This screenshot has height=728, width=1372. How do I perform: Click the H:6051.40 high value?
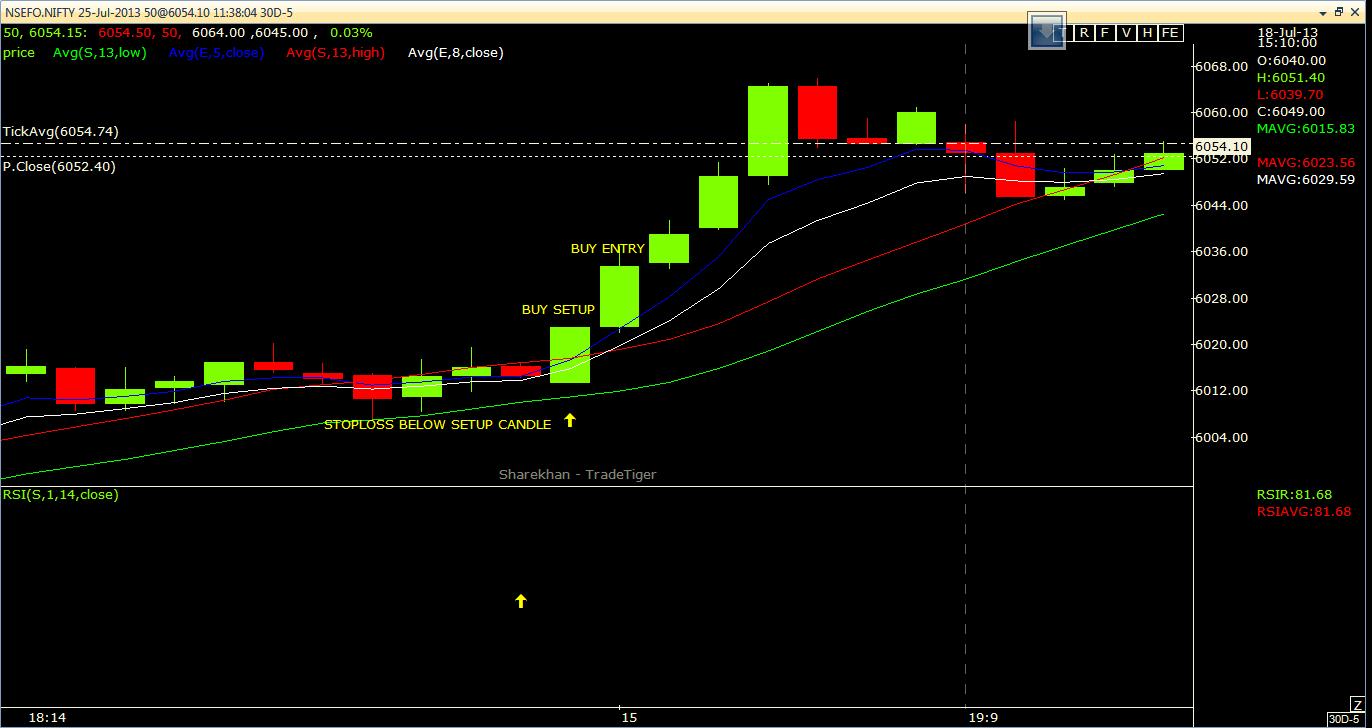[1291, 78]
